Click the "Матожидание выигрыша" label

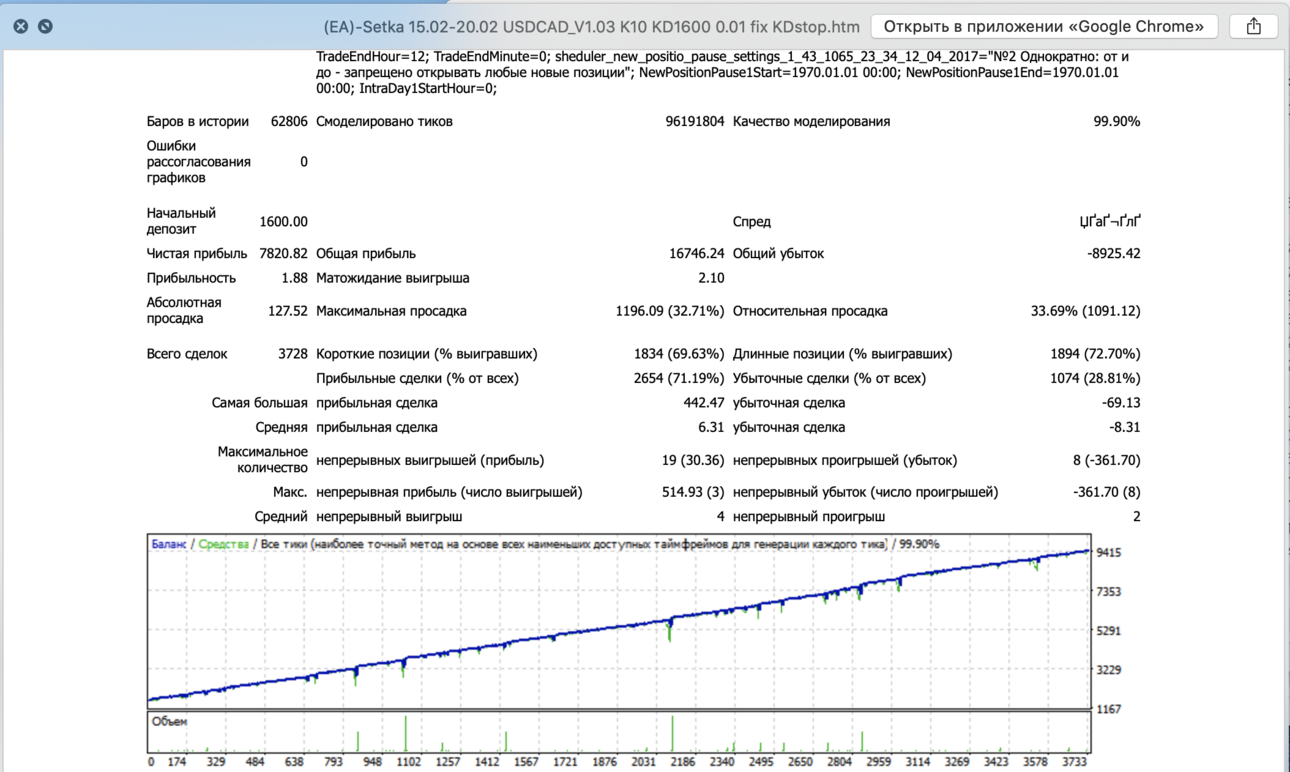393,278
